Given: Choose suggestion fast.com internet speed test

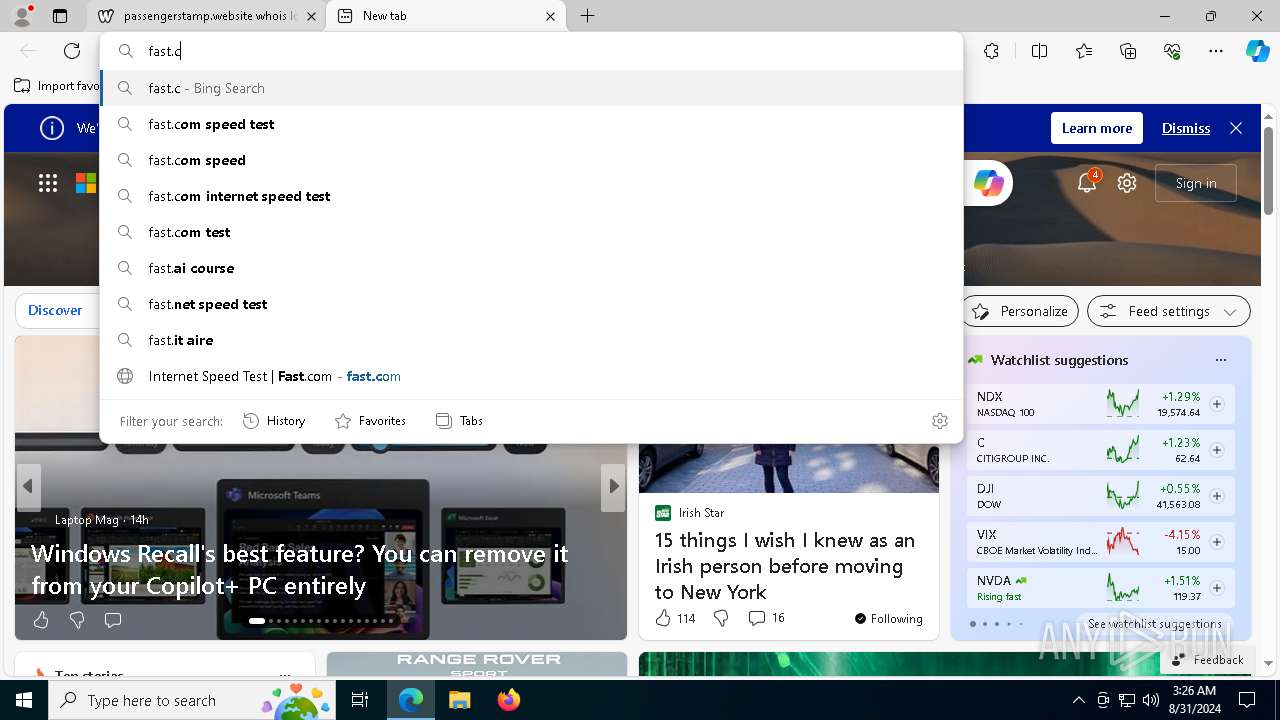Looking at the screenshot, I should (531, 196).
